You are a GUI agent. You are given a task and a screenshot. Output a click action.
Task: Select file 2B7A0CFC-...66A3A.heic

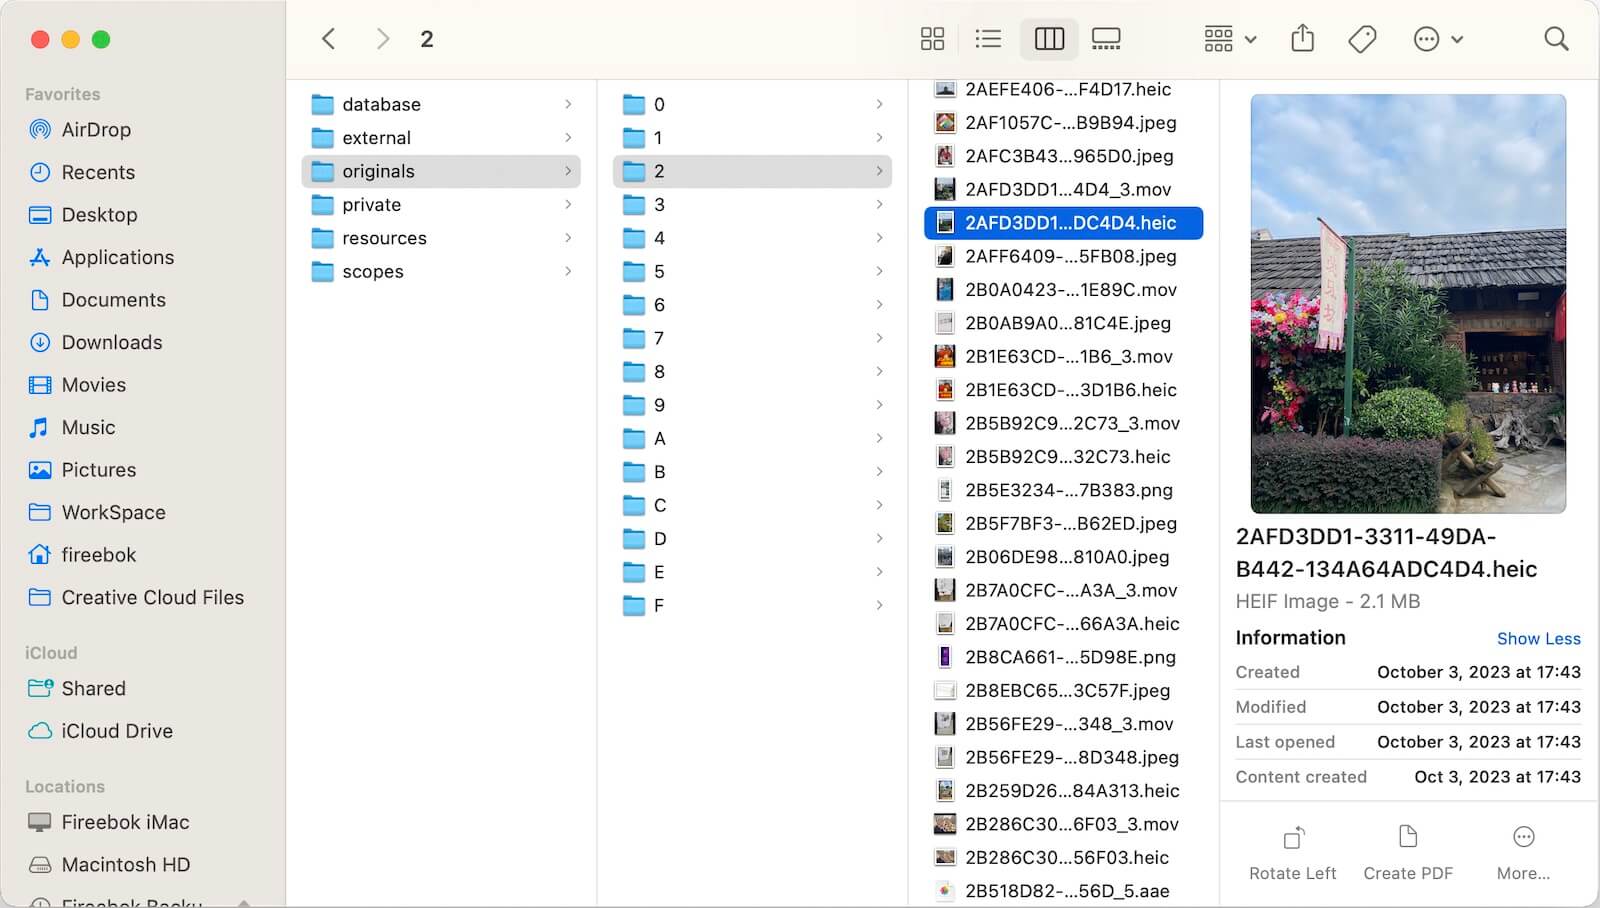click(1063, 623)
